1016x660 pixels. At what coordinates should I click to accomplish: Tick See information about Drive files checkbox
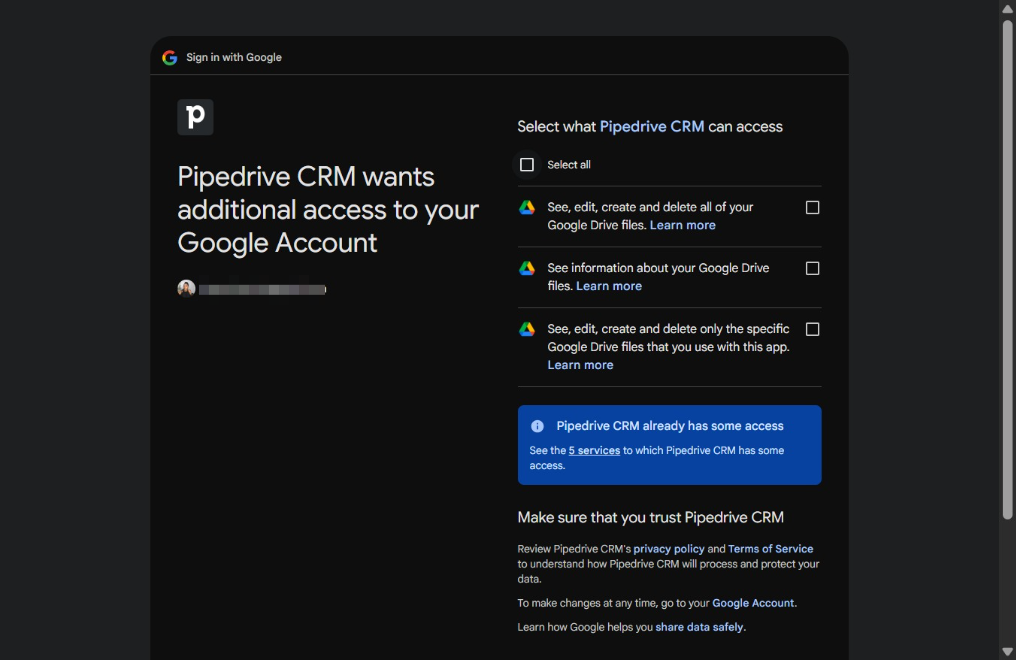812,268
